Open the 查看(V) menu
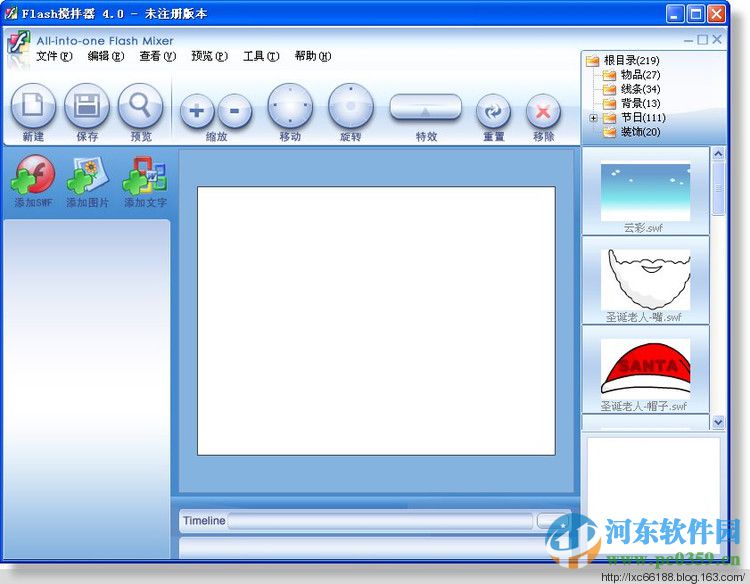The image size is (750, 584). (x=157, y=56)
